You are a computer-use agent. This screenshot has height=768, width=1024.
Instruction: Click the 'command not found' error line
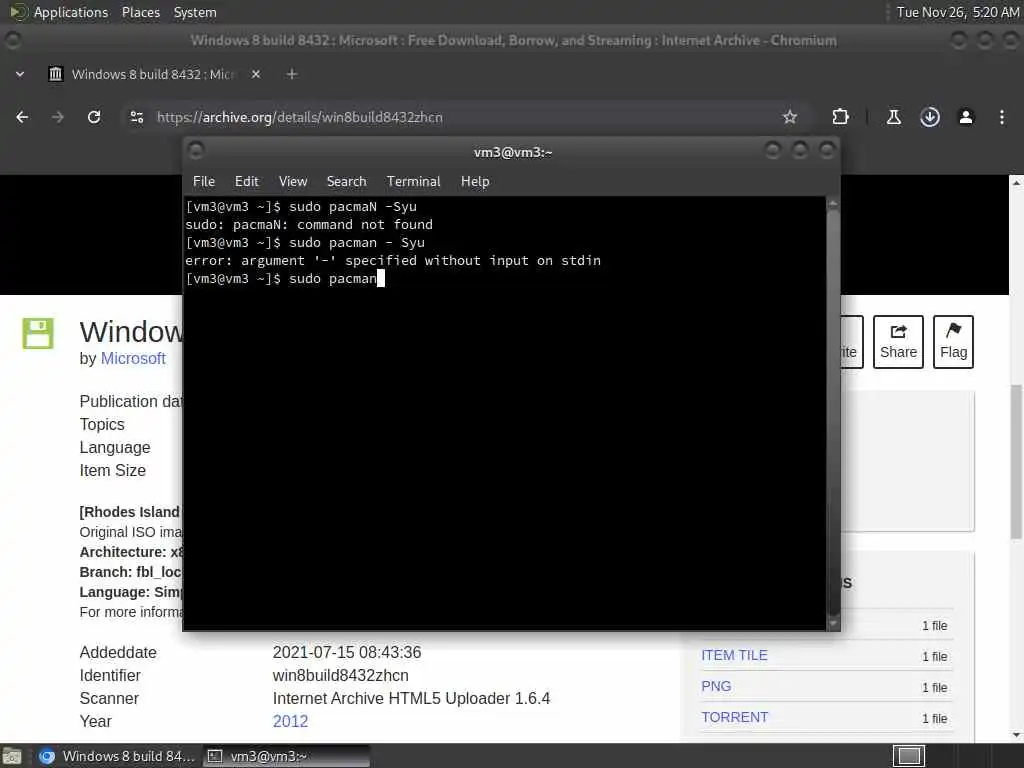tap(309, 225)
